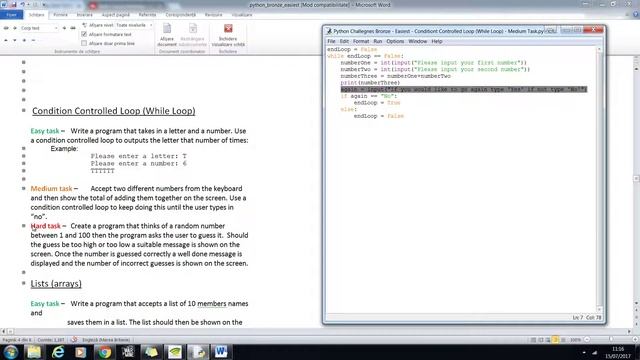
Task: Click 'Easy task' text under Condition Controlled Loop
Action: [x=45, y=131]
